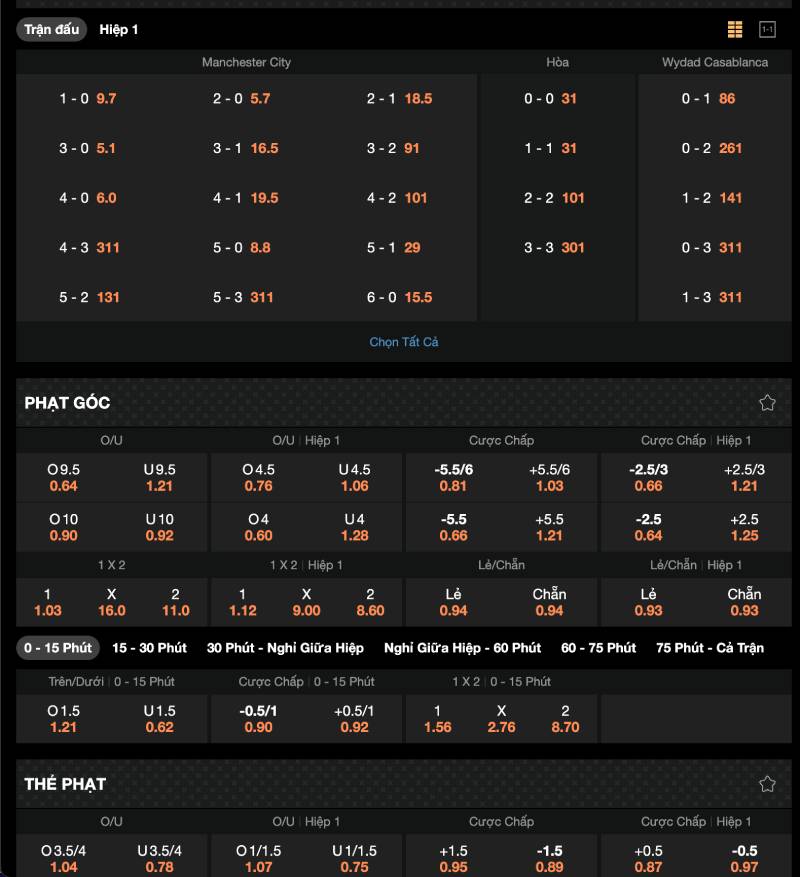The width and height of the screenshot is (800, 877).
Task: Pick corner handicap -5.5/6 at 0.81
Action: [453, 478]
